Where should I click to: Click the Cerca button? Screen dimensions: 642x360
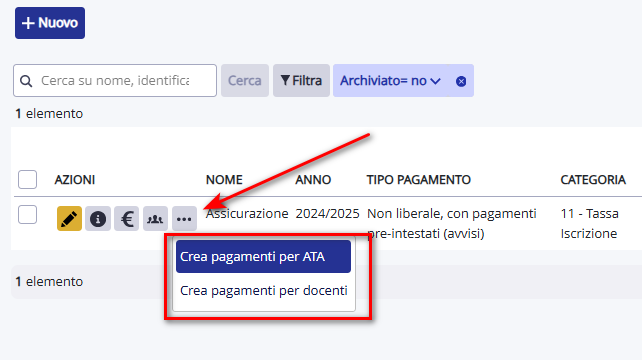coord(245,80)
